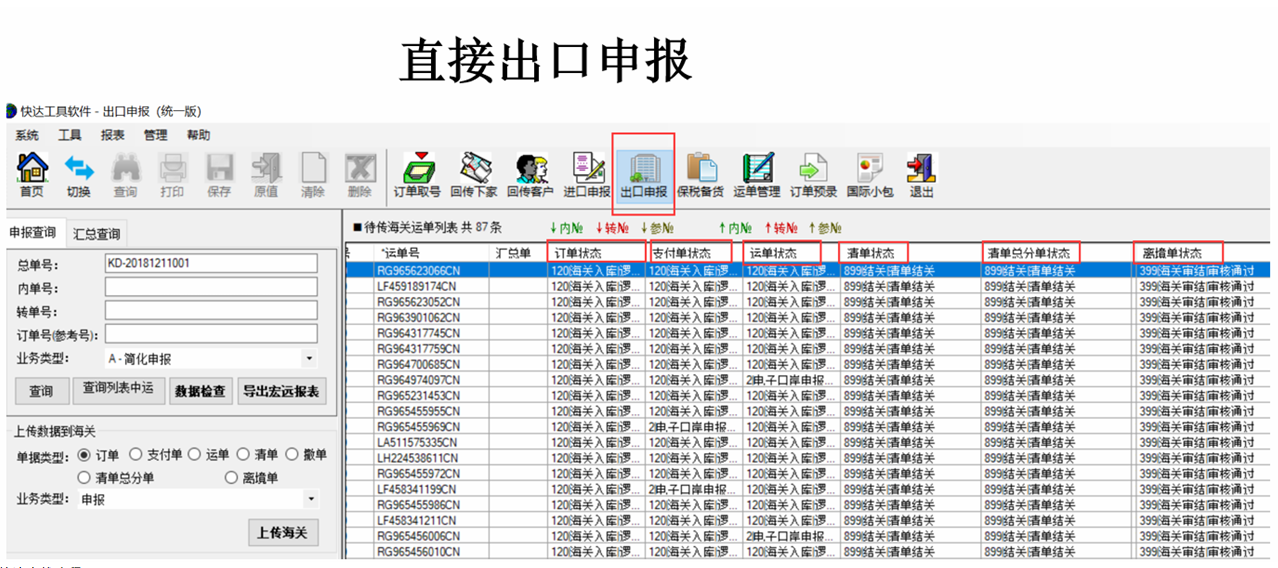Click the 回传下家 toolbar icon
This screenshot has width=1278, height=568.
(x=473, y=173)
